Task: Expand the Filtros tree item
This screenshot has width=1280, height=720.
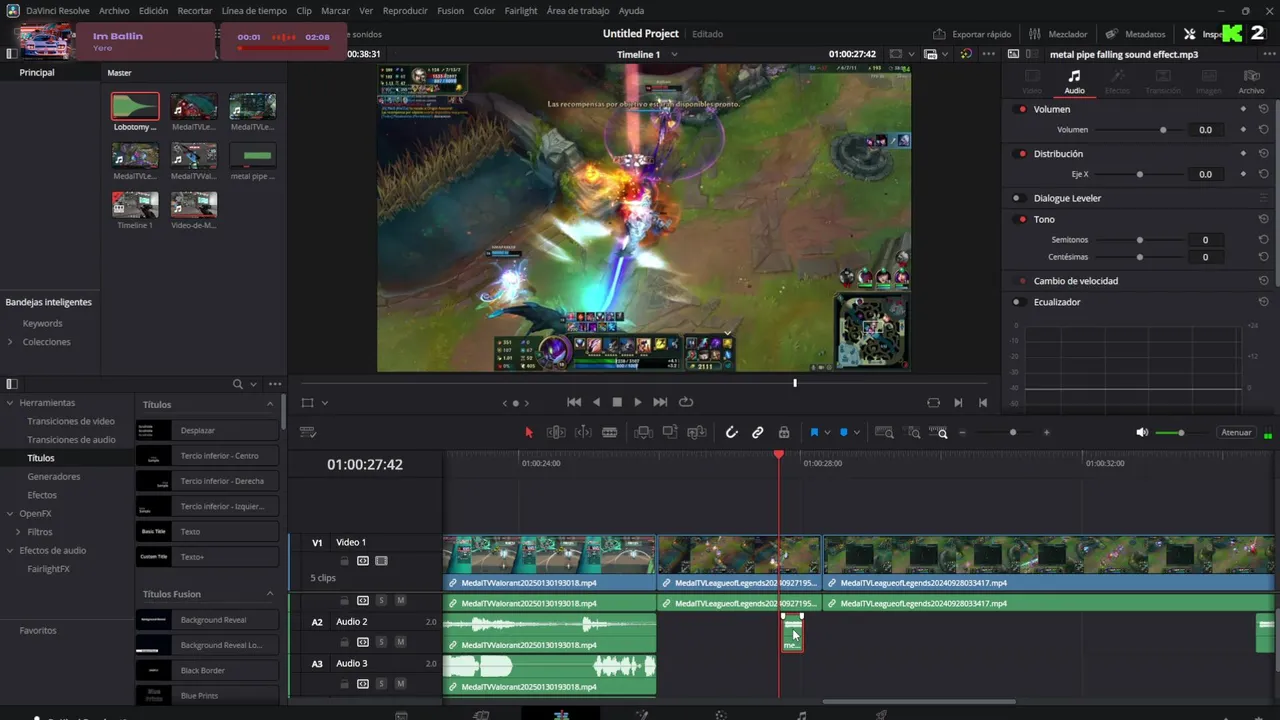Action: [x=17, y=532]
